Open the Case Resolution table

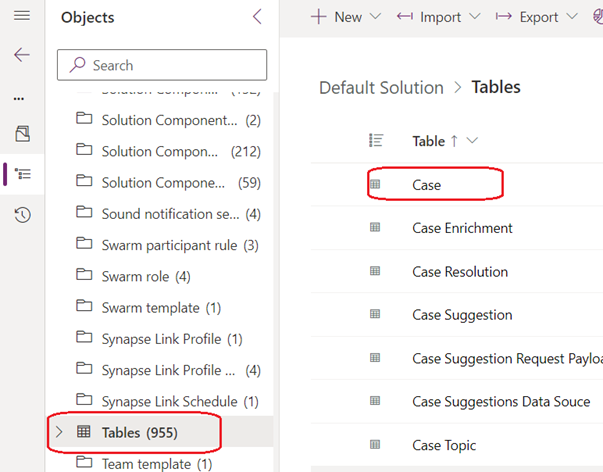[460, 272]
